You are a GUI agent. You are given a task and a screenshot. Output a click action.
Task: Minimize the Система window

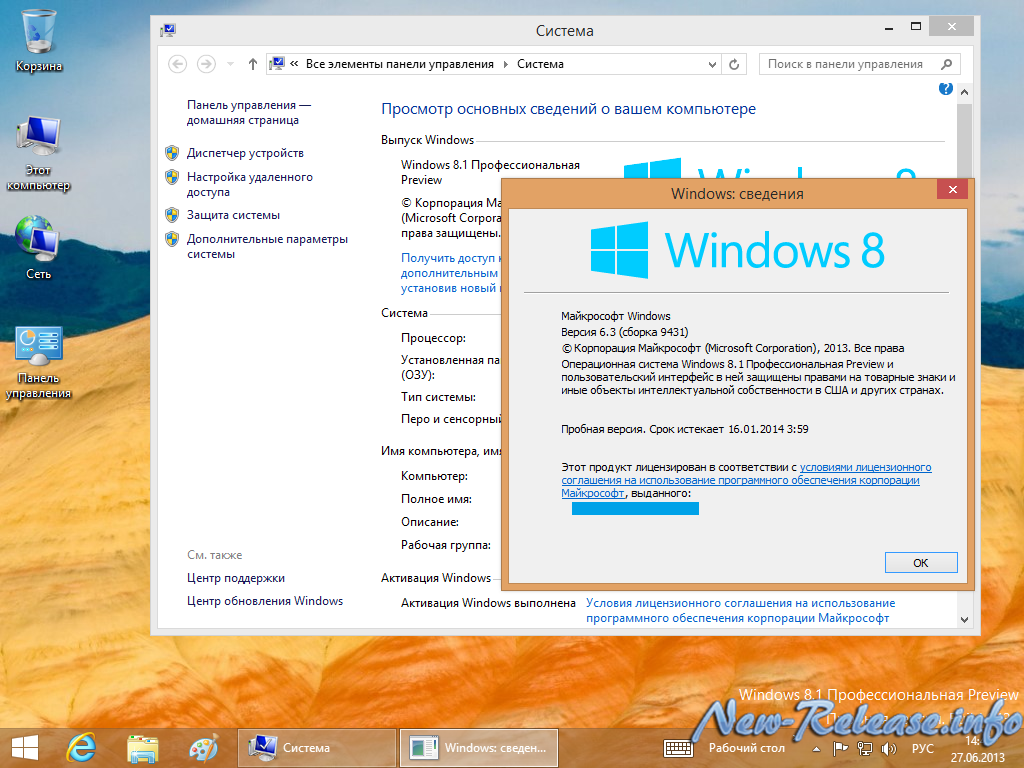pyautogui.click(x=888, y=28)
